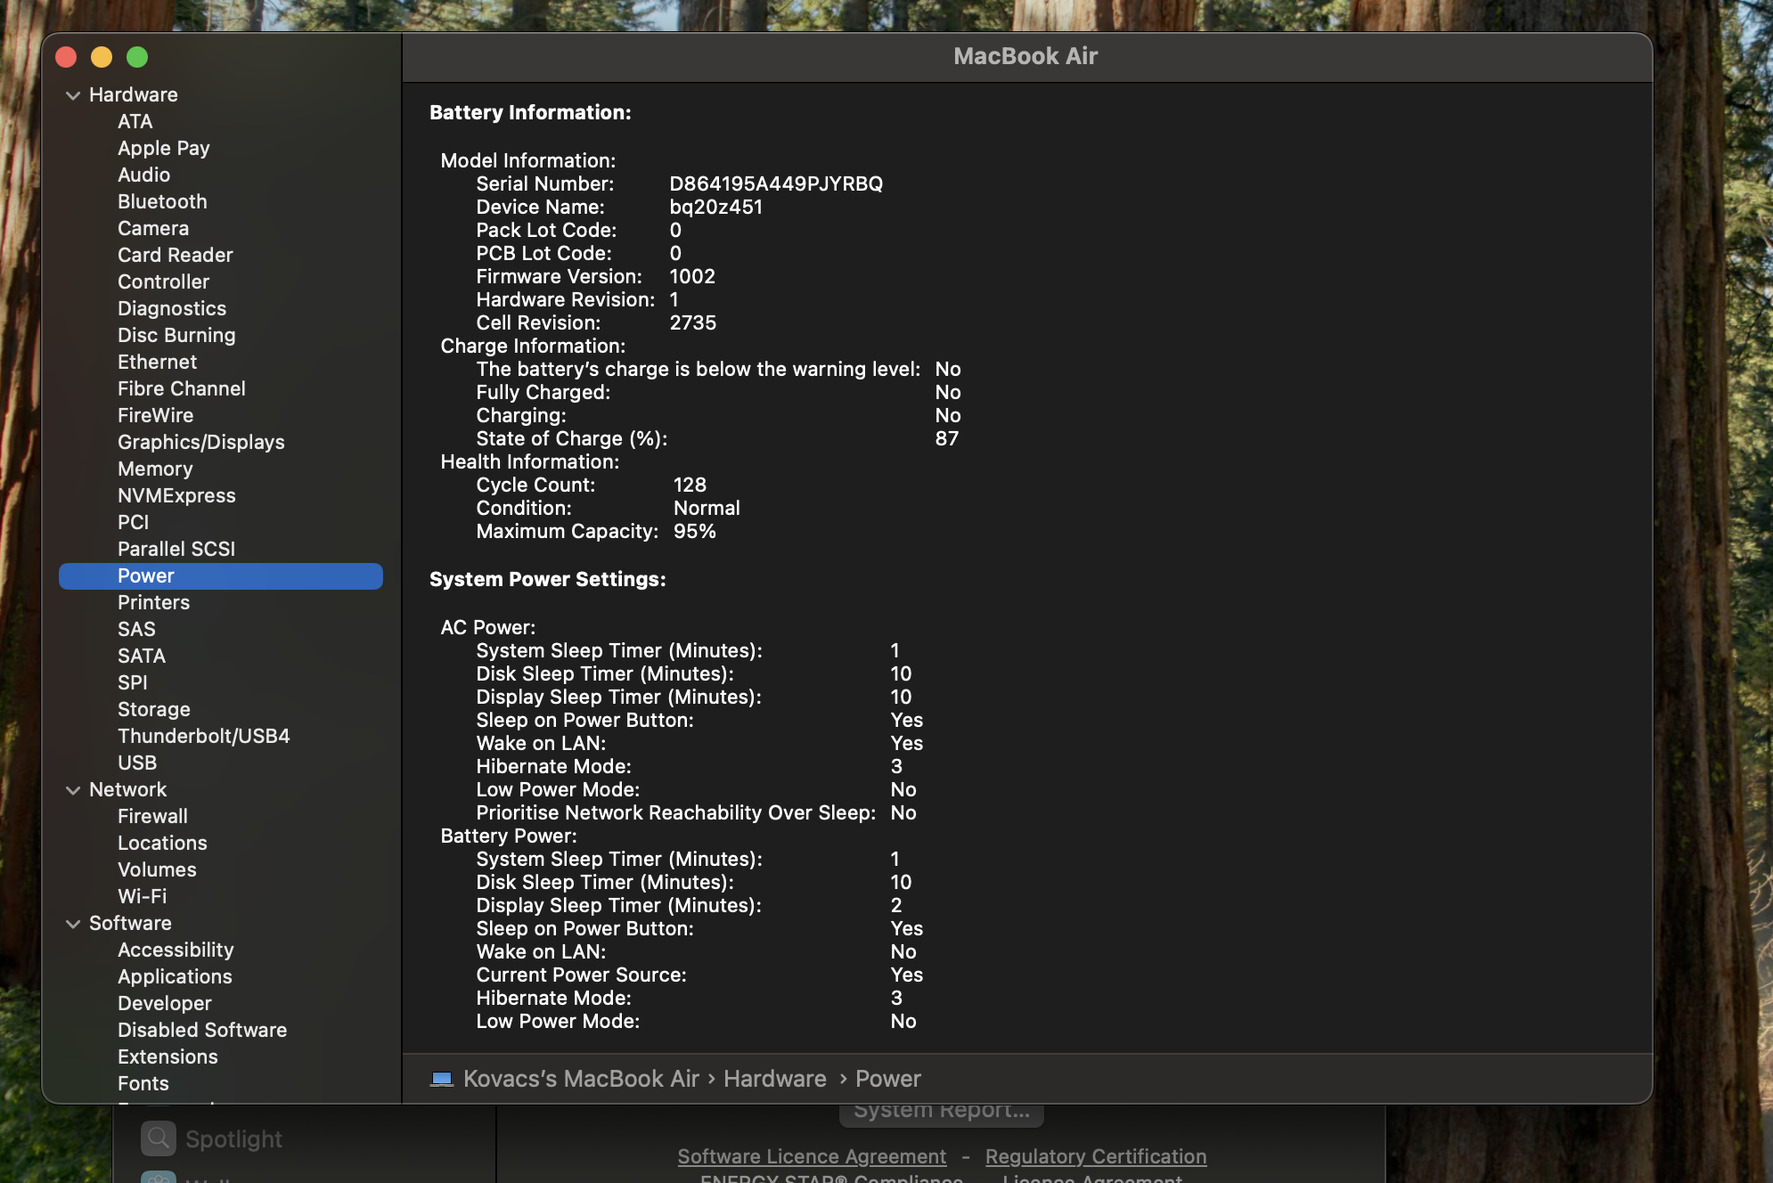Select the highlighted Power entry
Viewport: 1773px width, 1183px height.
[x=221, y=576]
